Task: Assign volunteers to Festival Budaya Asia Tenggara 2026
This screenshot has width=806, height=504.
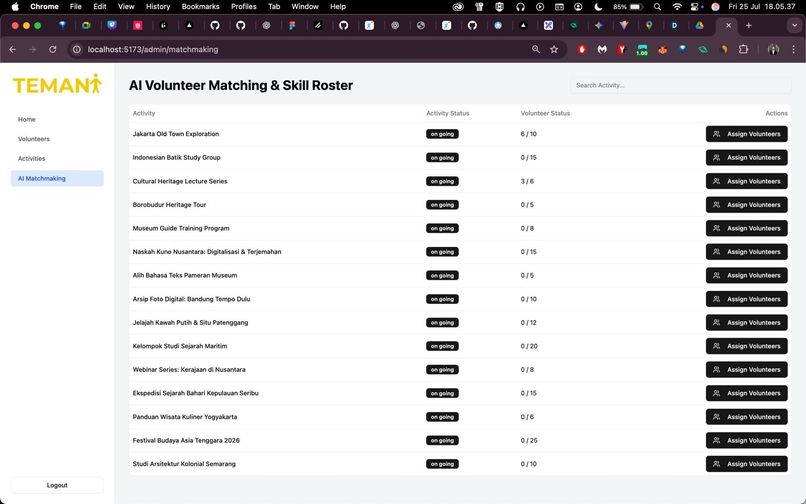Action: [746, 440]
